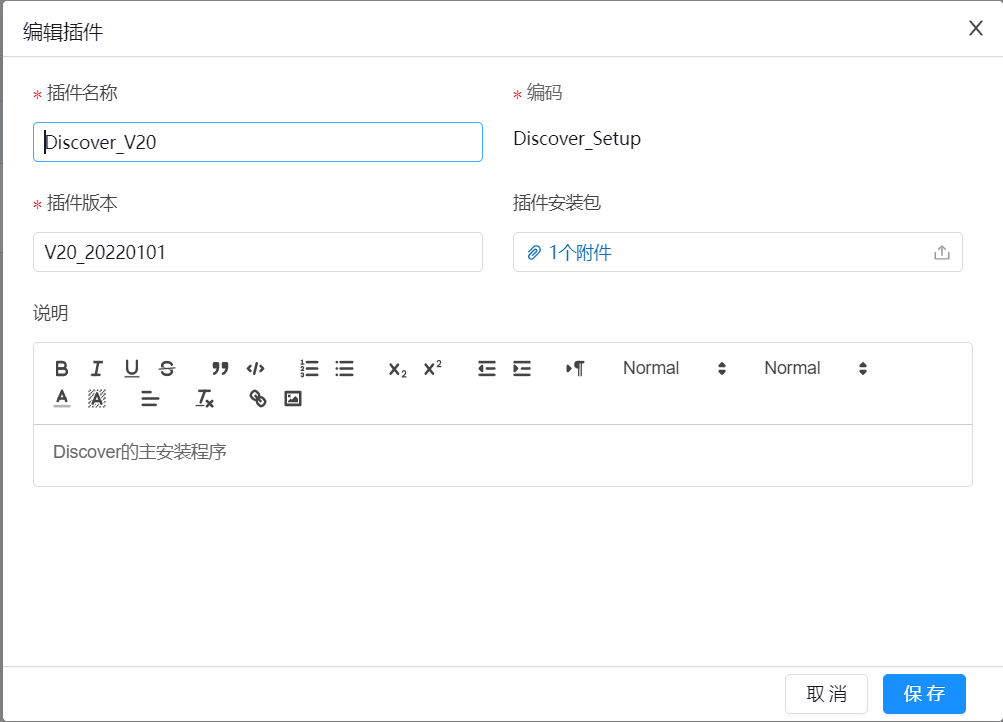Image resolution: width=1003 pixels, height=722 pixels.
Task: Click the 保存 button
Action: pos(924,694)
